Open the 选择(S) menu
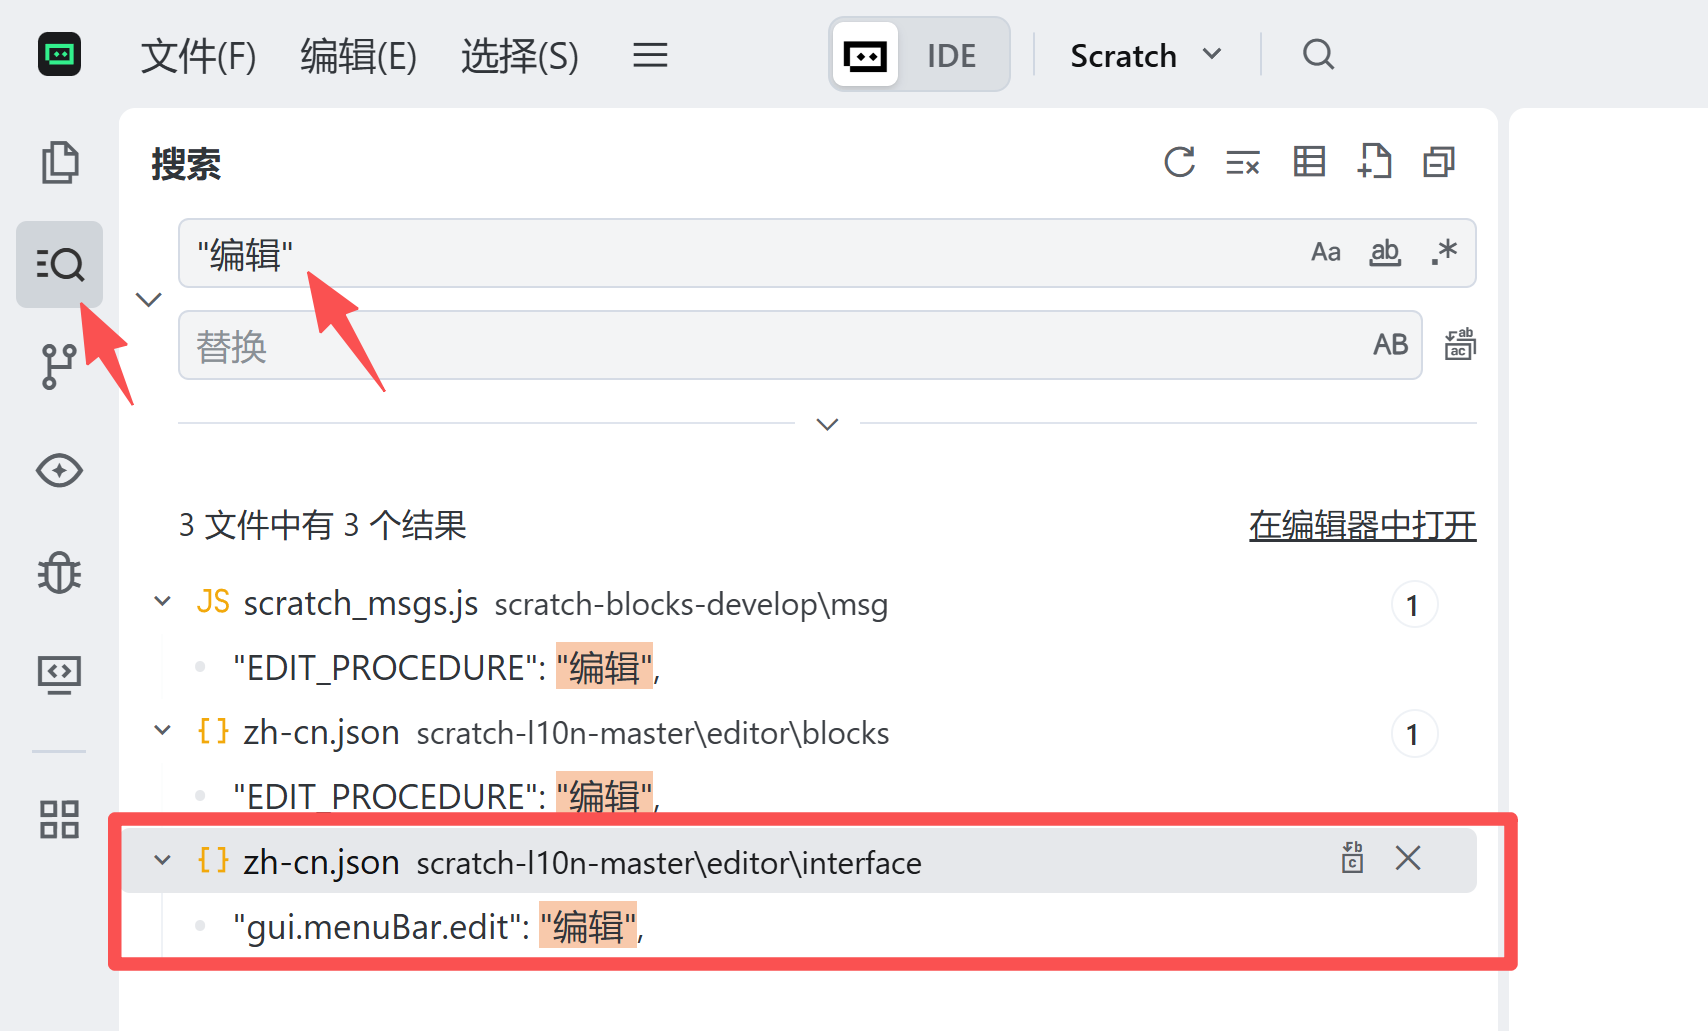 click(x=519, y=56)
